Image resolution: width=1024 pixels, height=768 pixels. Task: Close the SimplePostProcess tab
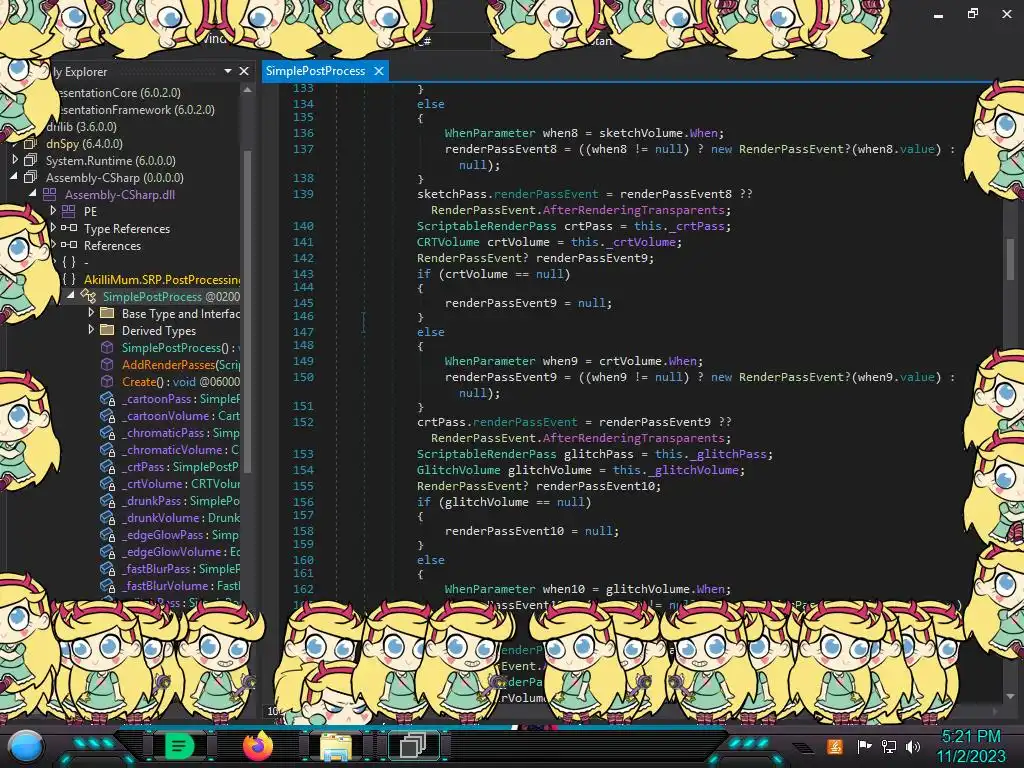point(378,71)
